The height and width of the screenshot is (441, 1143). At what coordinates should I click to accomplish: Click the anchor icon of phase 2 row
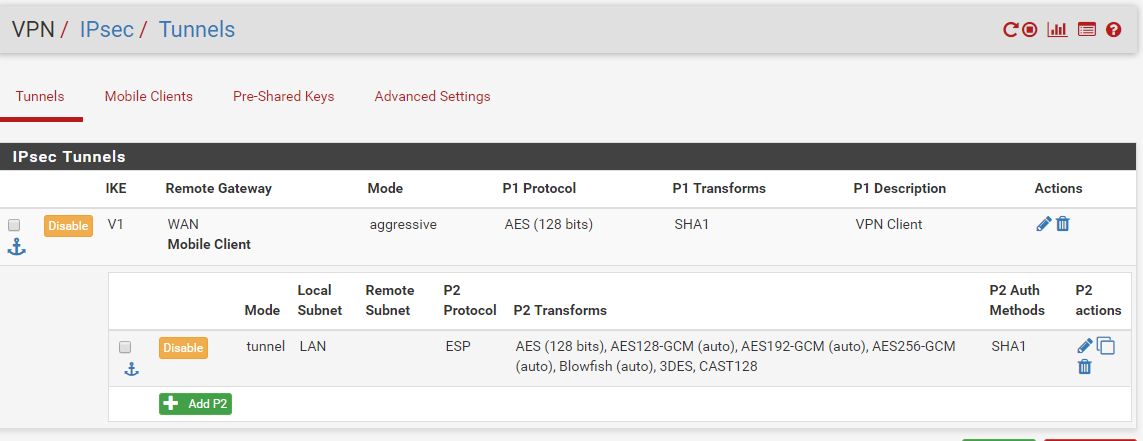point(131,370)
